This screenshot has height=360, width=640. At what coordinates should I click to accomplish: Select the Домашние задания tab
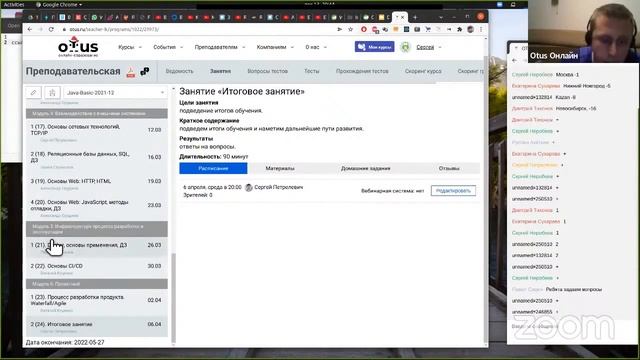[x=366, y=168]
